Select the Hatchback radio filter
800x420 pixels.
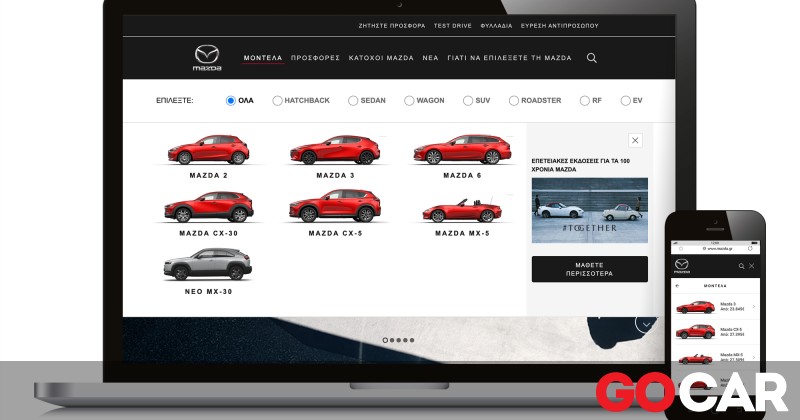277,101
